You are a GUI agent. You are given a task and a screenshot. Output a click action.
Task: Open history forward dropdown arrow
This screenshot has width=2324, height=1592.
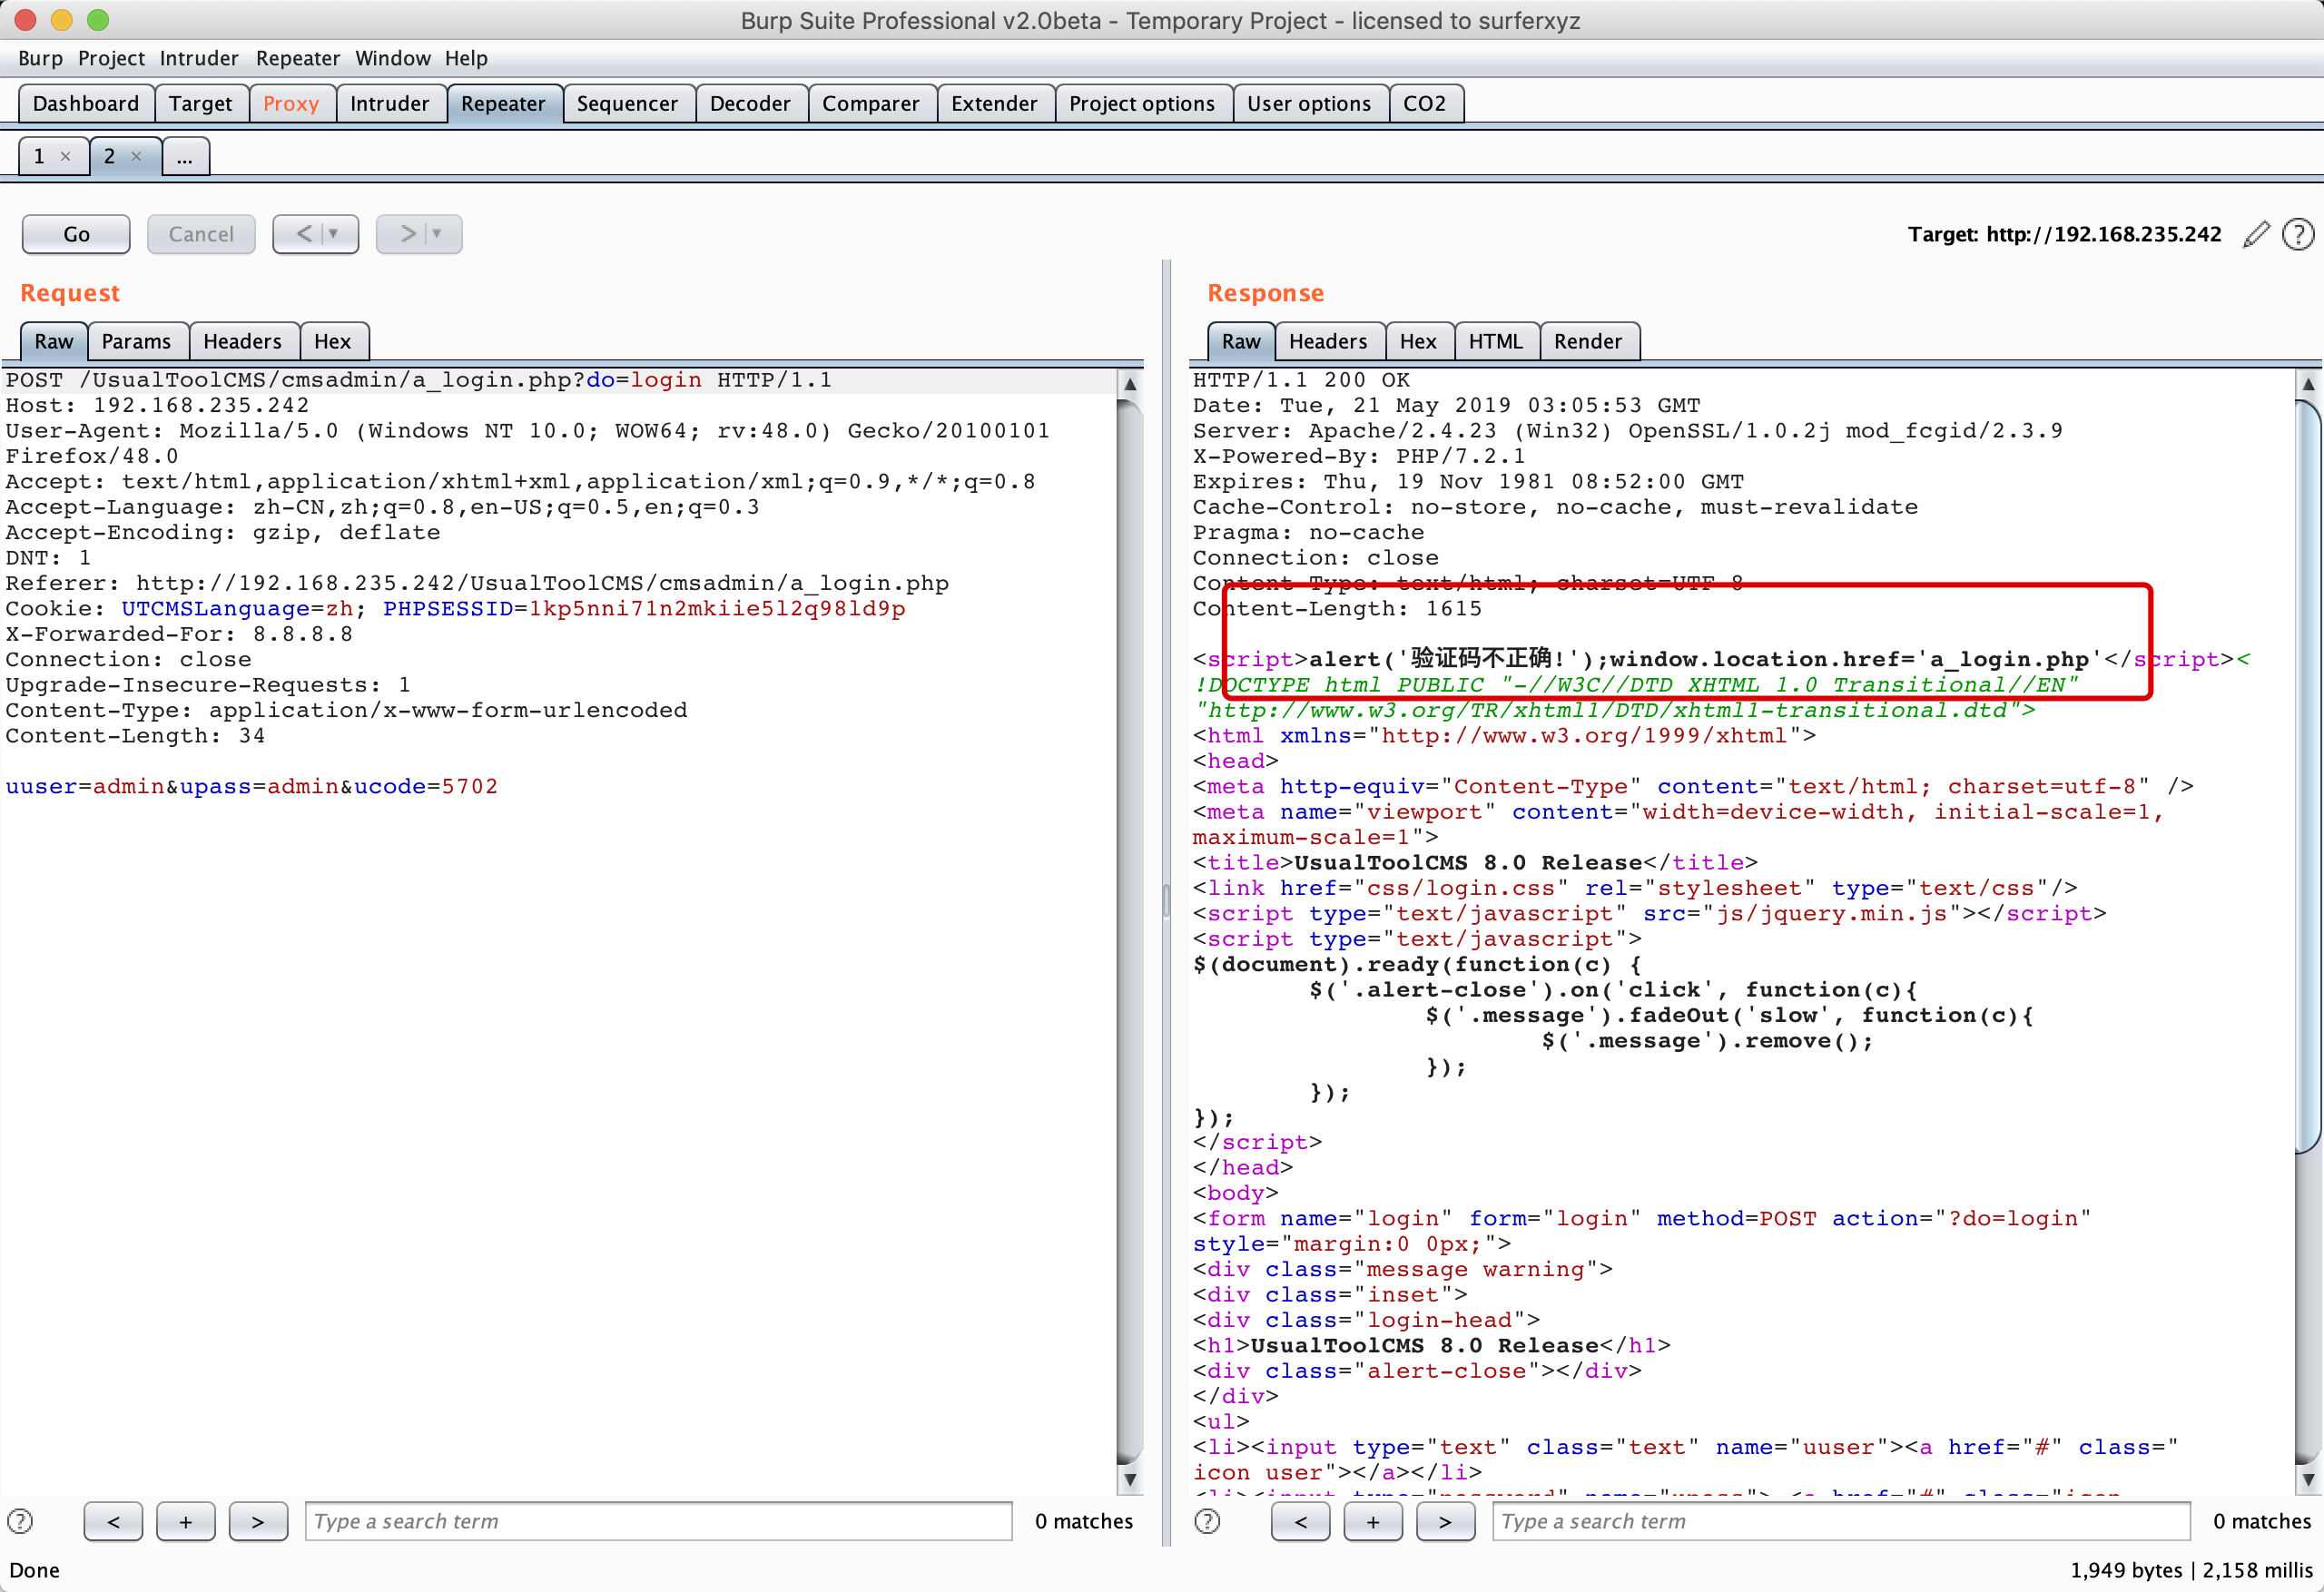pos(437,234)
